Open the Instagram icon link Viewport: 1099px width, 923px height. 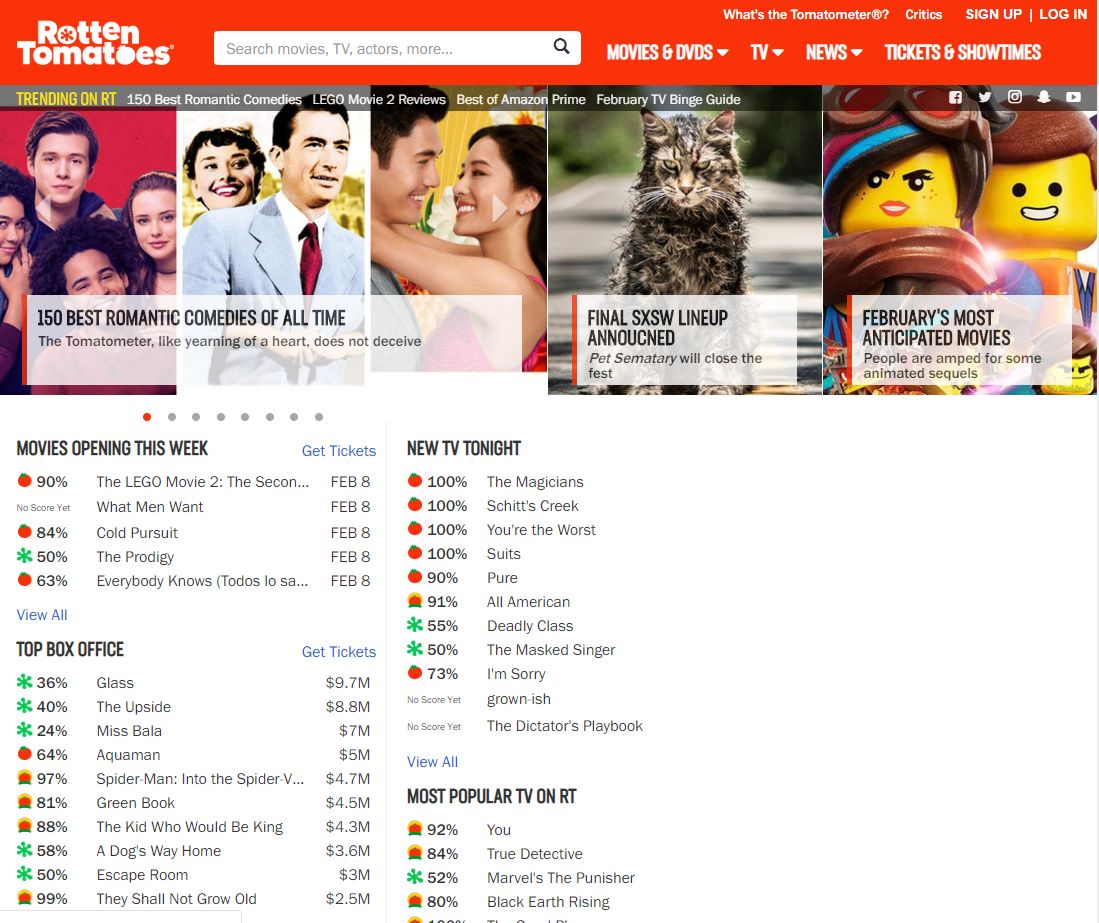(x=1014, y=97)
